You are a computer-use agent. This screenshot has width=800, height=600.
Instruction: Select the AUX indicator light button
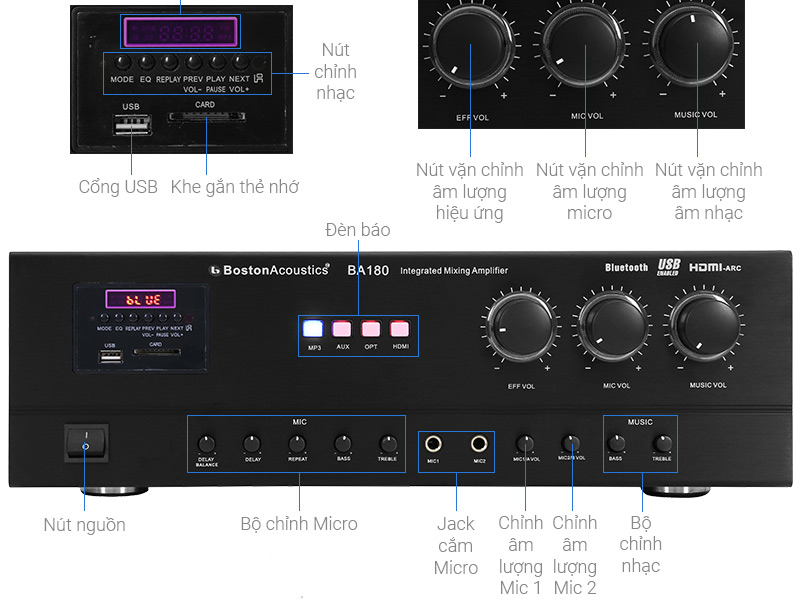pyautogui.click(x=342, y=329)
